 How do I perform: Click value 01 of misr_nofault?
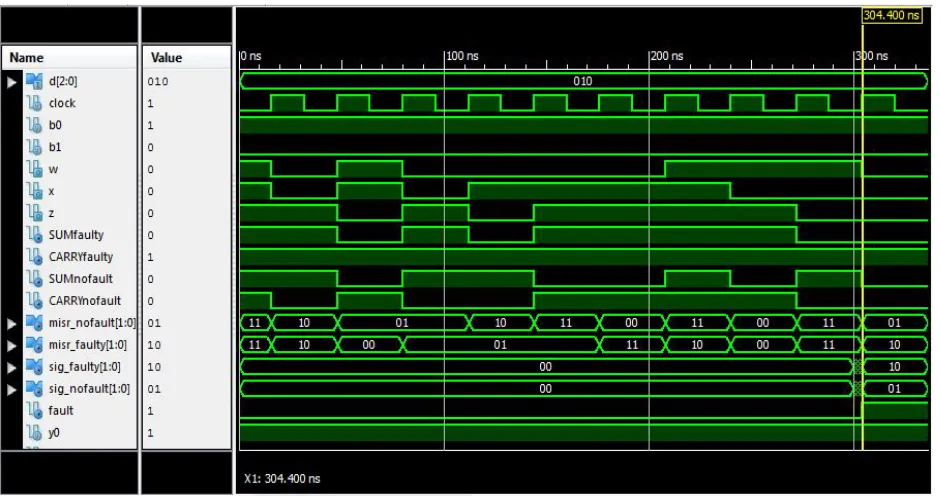(154, 323)
